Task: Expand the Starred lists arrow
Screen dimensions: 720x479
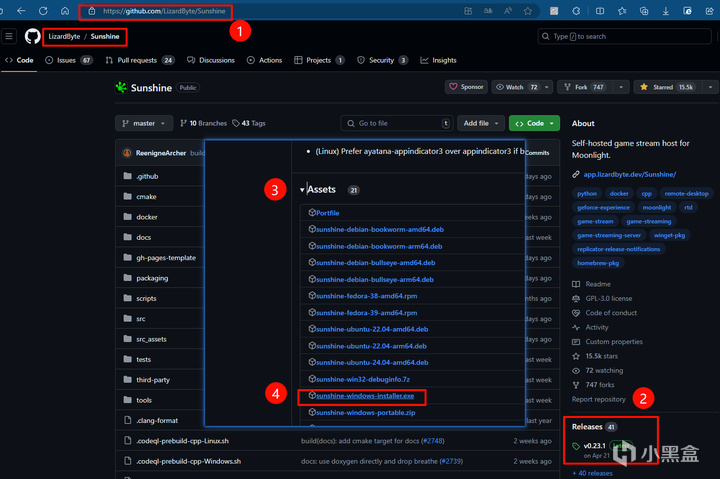Action: click(710, 87)
